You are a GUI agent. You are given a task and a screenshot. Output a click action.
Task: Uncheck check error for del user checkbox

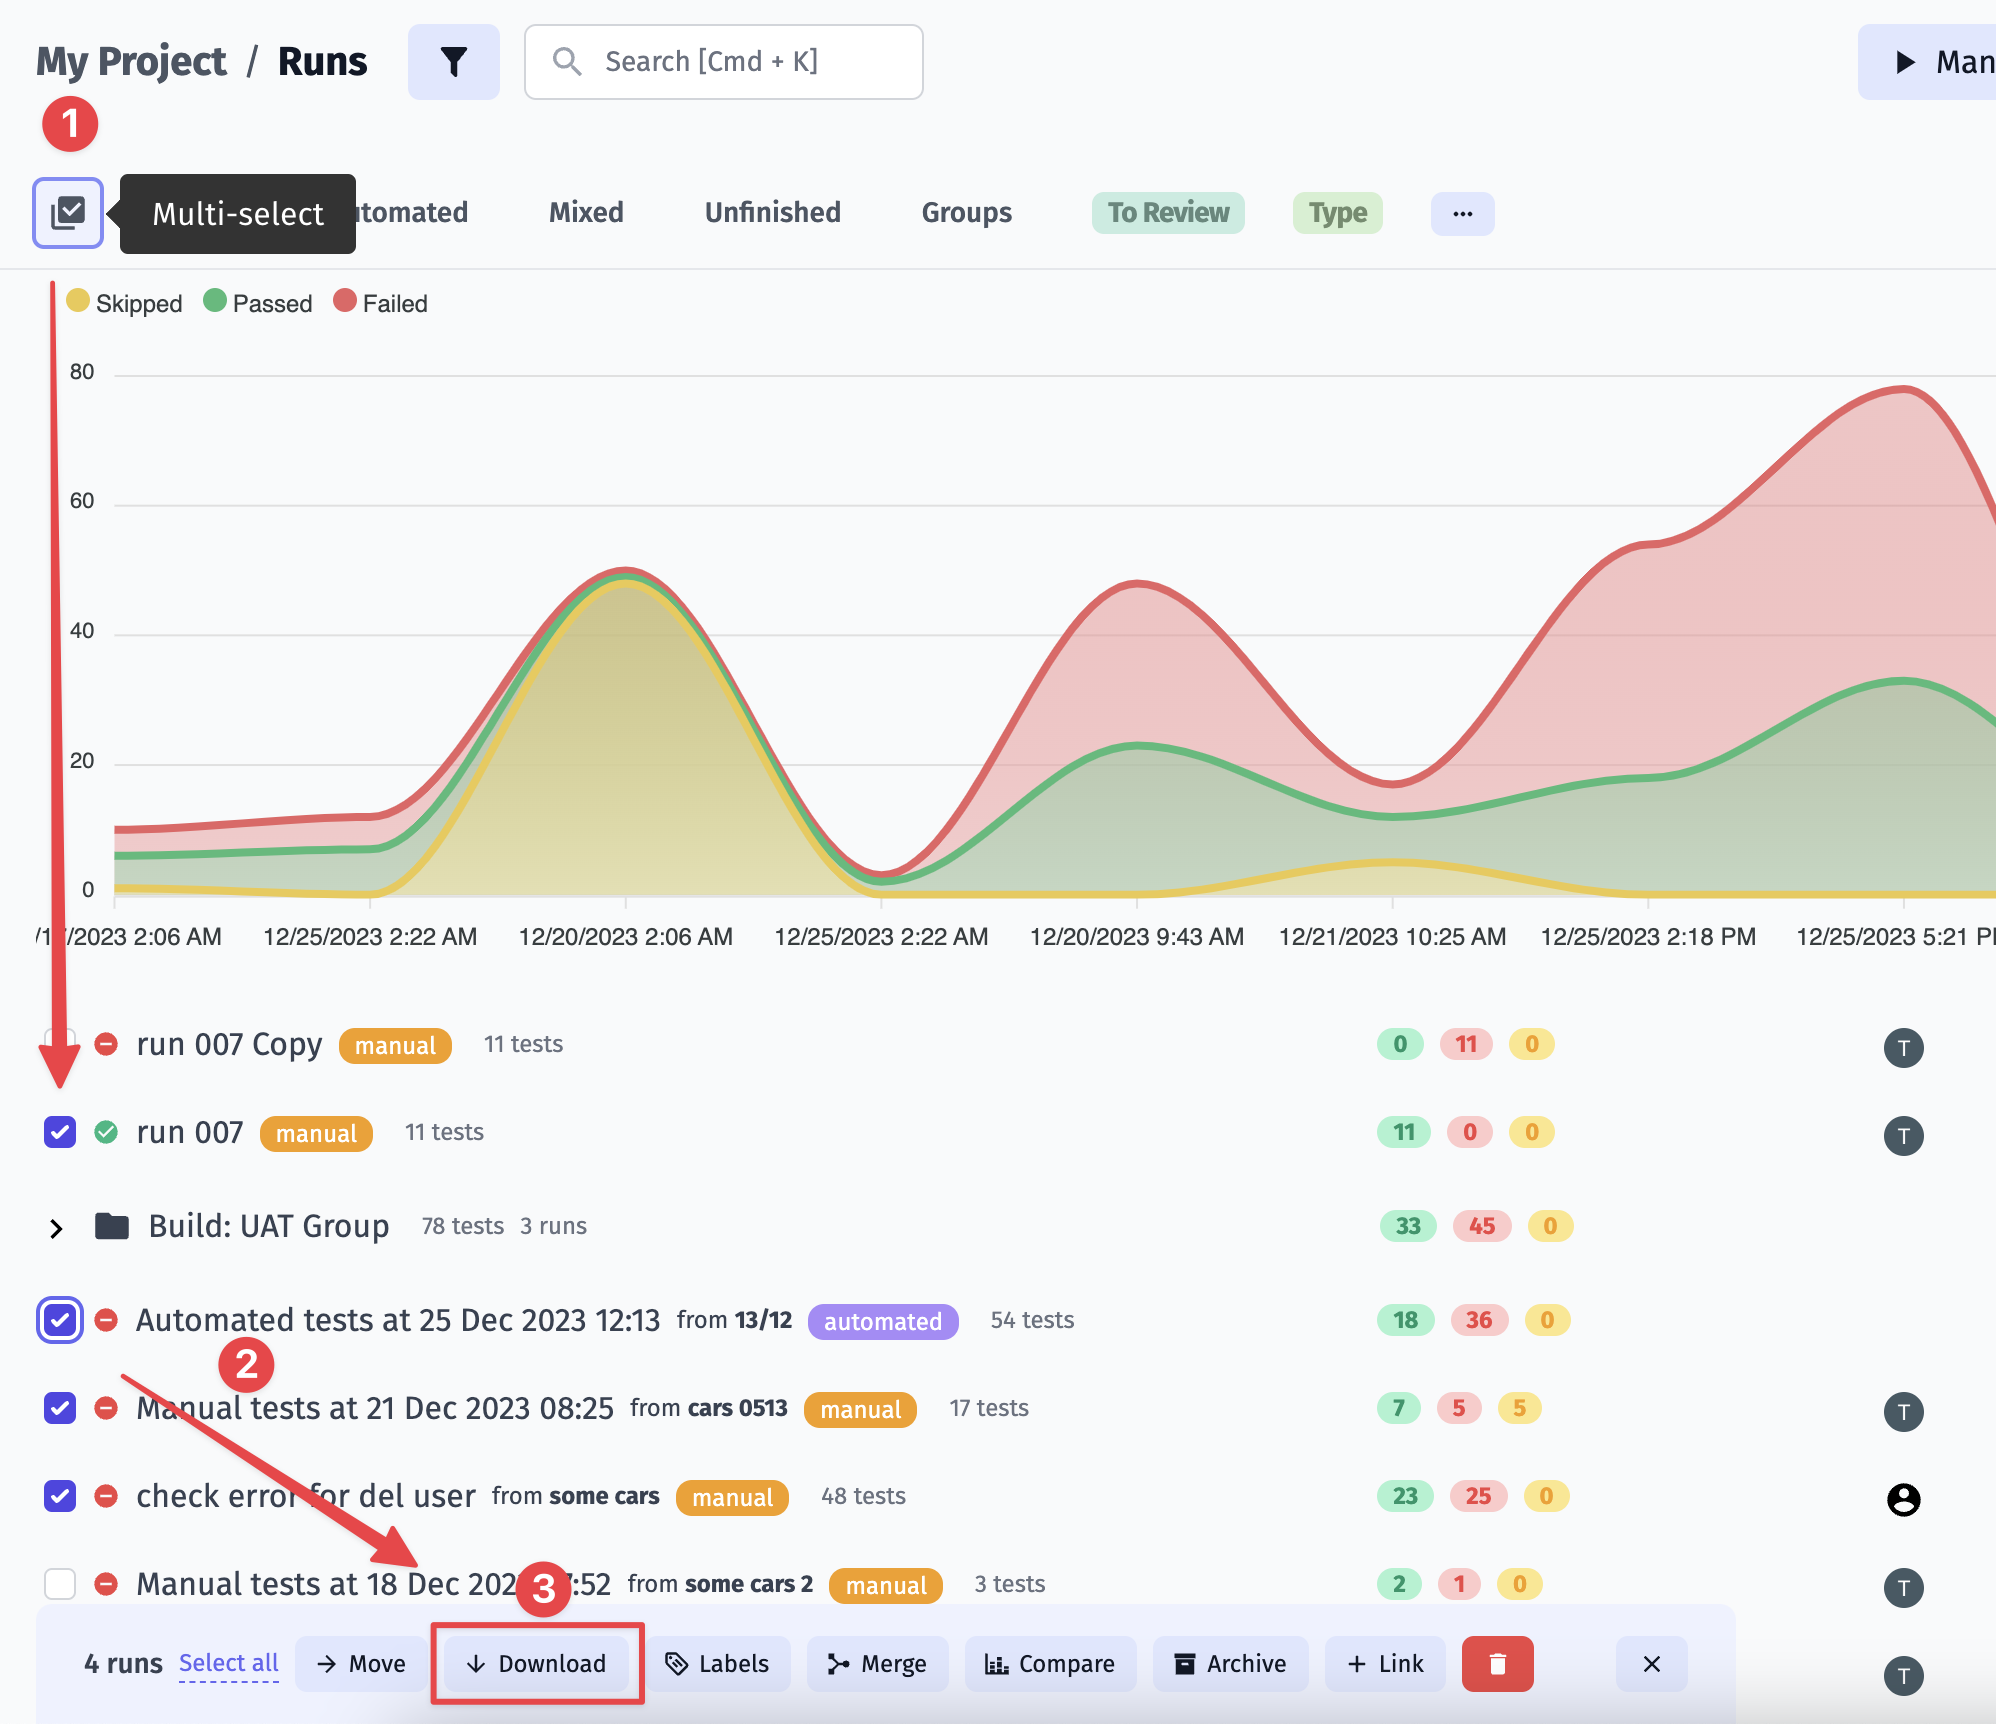click(x=60, y=1496)
